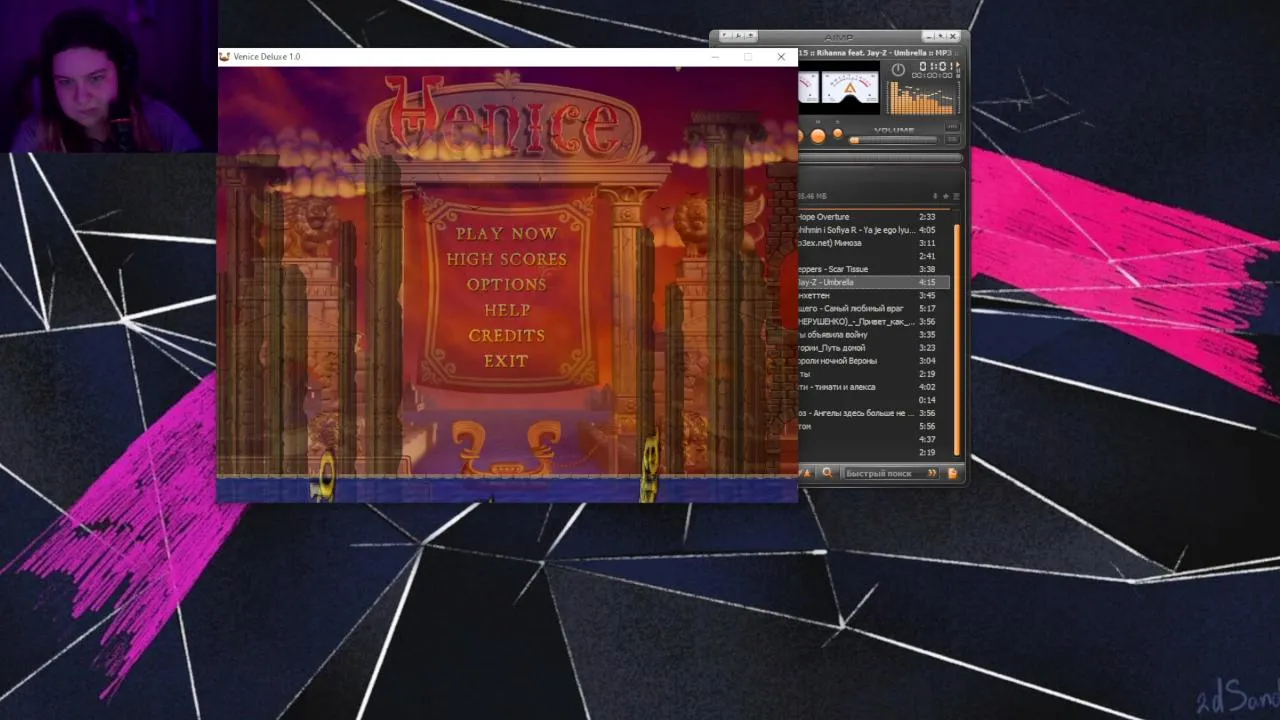Select the playlist row lasting 0:14
1280x720 pixels.
coord(874,400)
